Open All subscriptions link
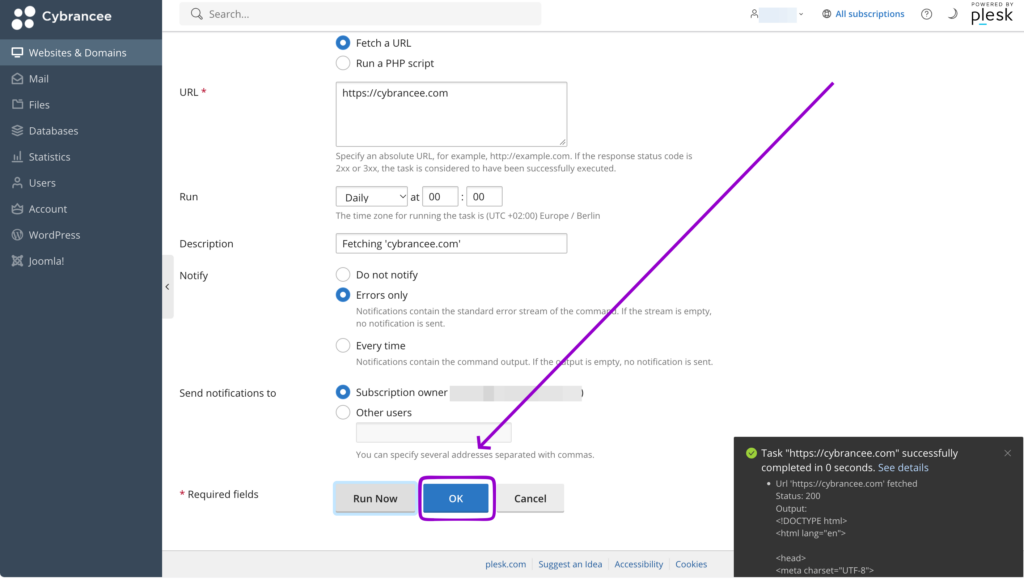The image size is (1024, 580). pos(870,14)
